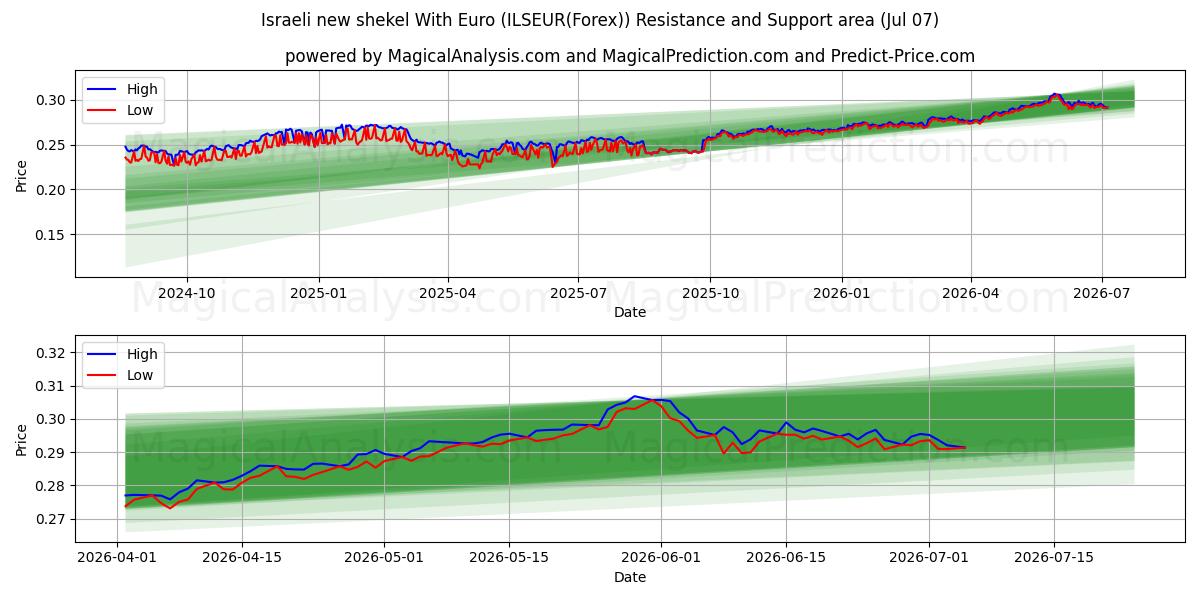Click the '2026-04-01' date label

[118, 558]
